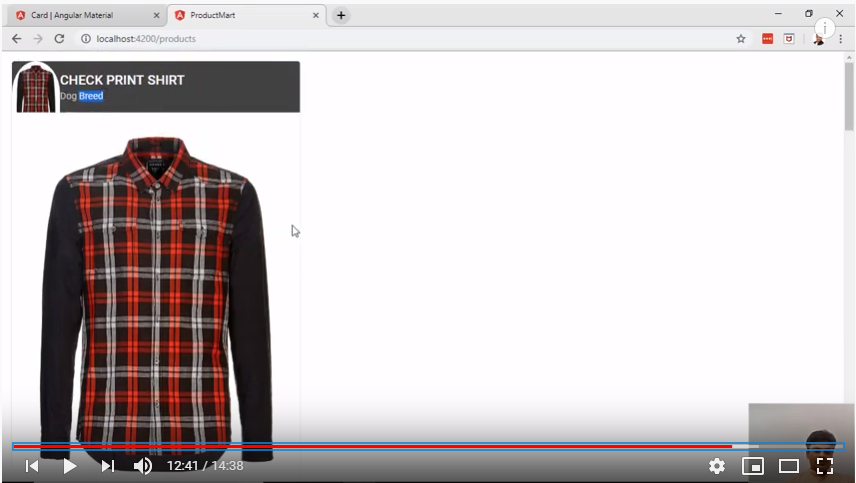Switch to the Card | Angular Material tab
Screen dimensions: 856x483
pyautogui.click(x=87, y=15)
